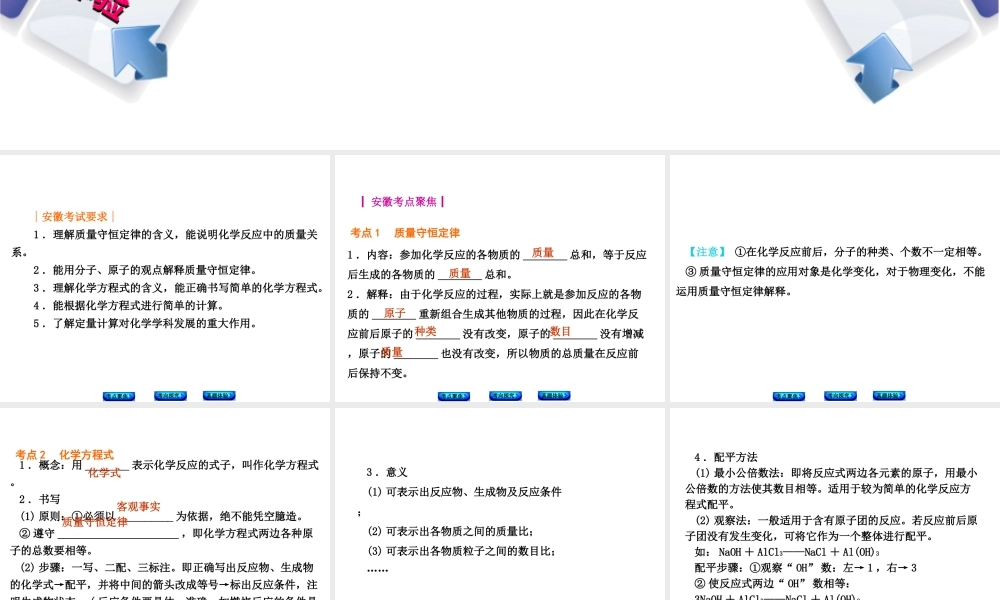This screenshot has width=1000, height=600.
Task: Click the heading ┃安徽考点聚焦┃
Action: (403, 201)
